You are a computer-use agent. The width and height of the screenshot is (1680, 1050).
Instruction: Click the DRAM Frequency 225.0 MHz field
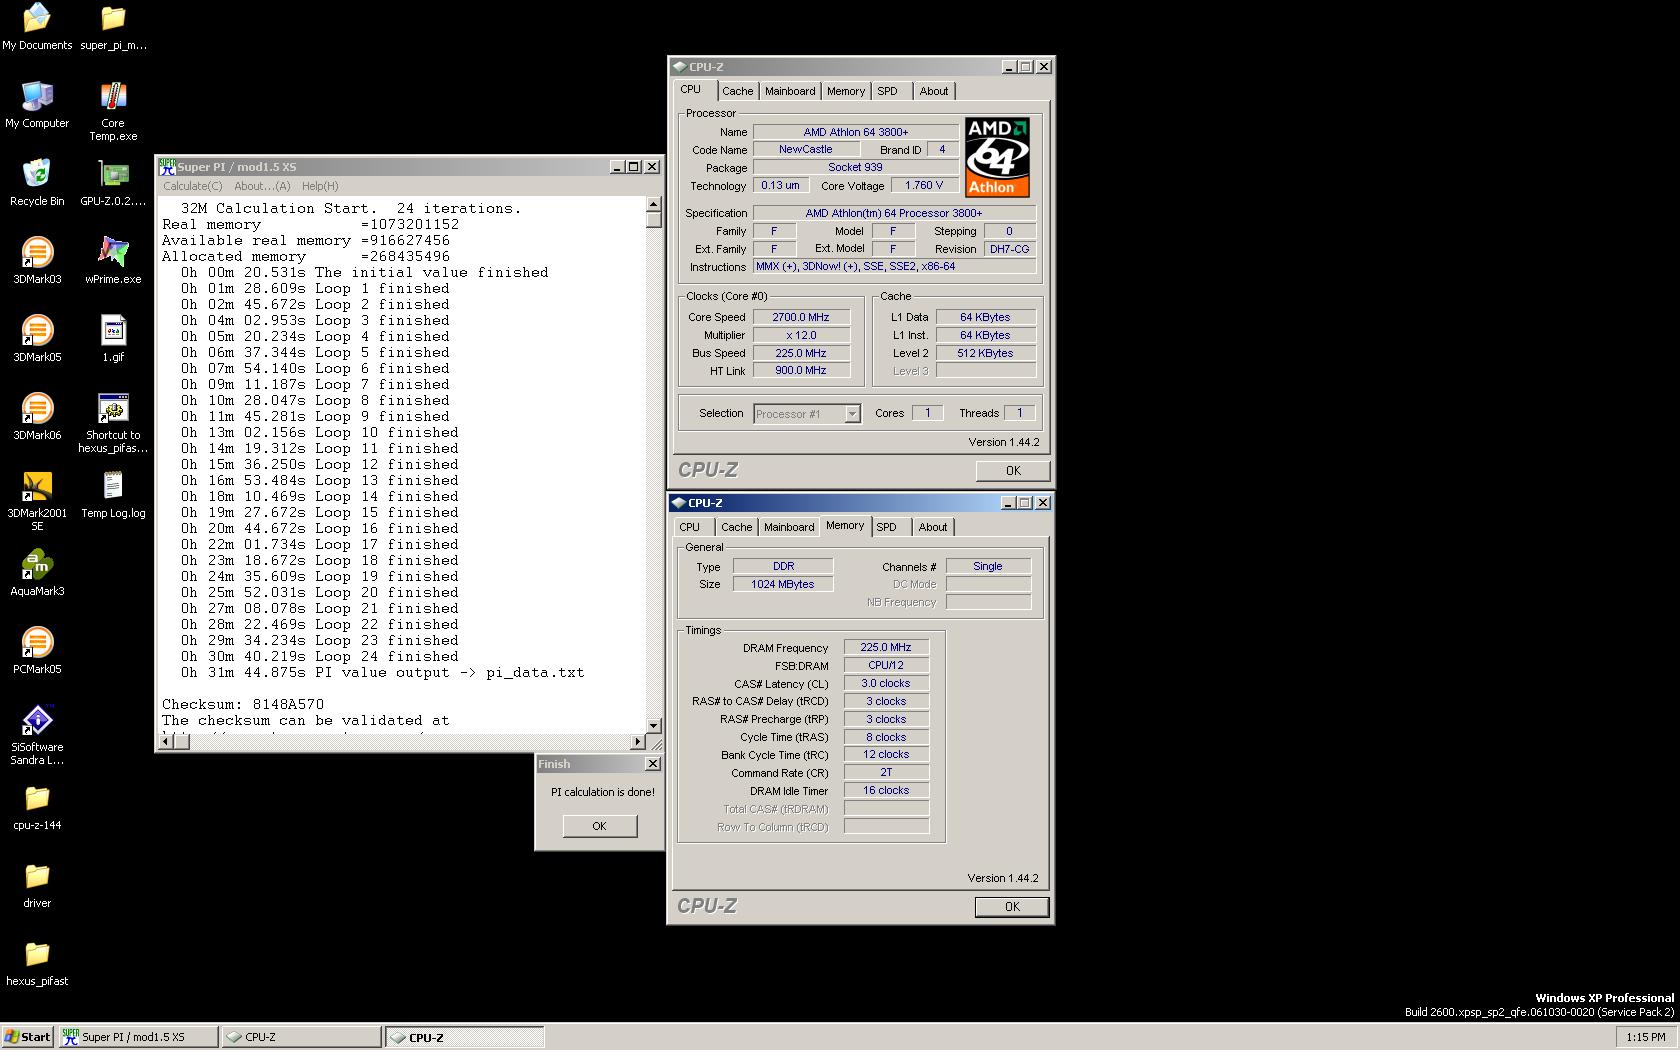(x=886, y=648)
